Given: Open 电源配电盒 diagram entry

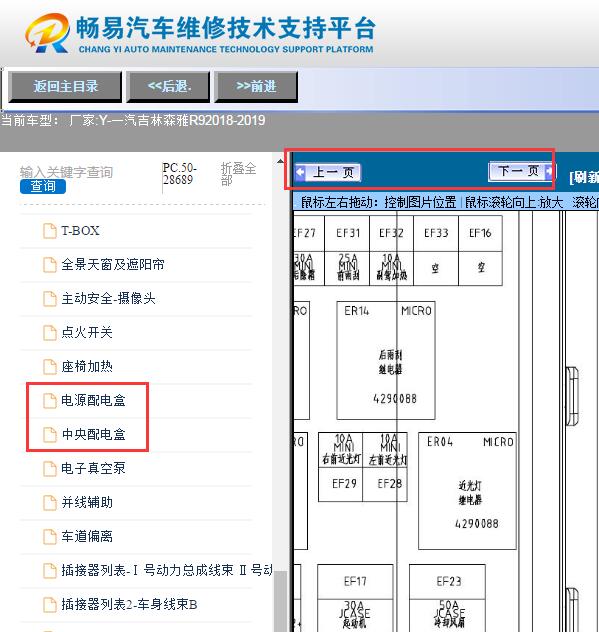Looking at the screenshot, I should (x=93, y=400).
